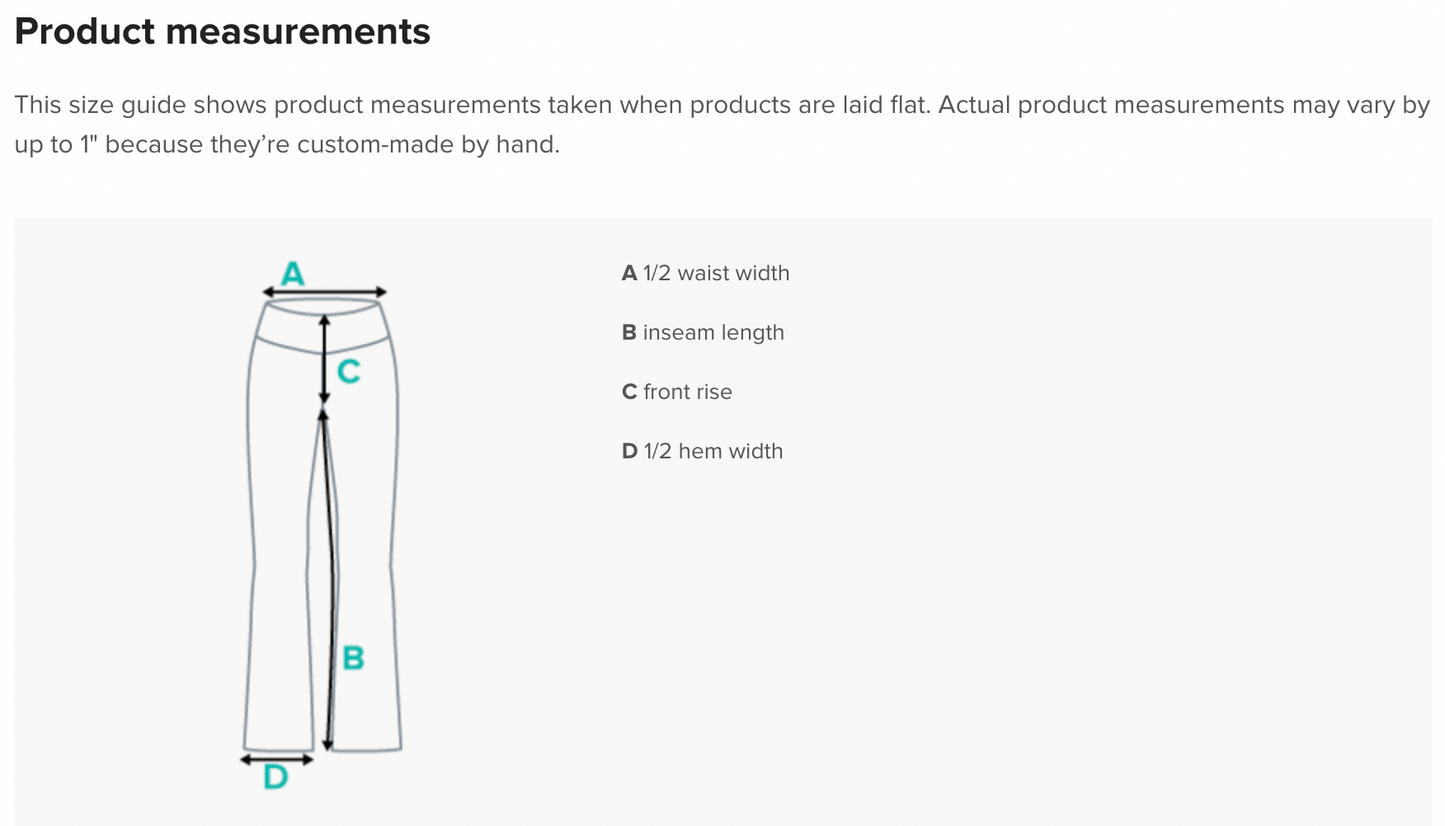Click the hem width arrow under the left leg

[x=277, y=760]
